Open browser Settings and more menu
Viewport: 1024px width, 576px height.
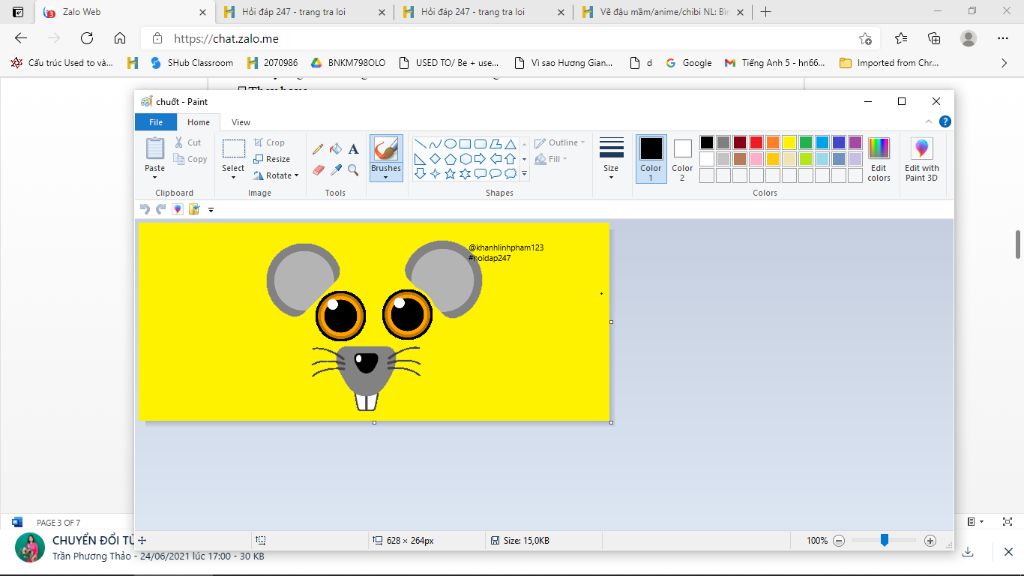tap(1003, 39)
